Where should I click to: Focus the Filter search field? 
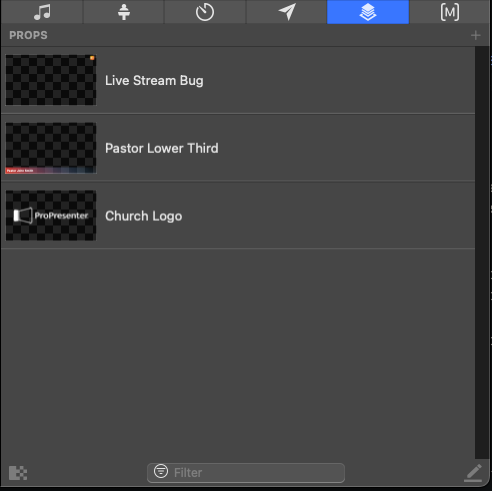246,473
